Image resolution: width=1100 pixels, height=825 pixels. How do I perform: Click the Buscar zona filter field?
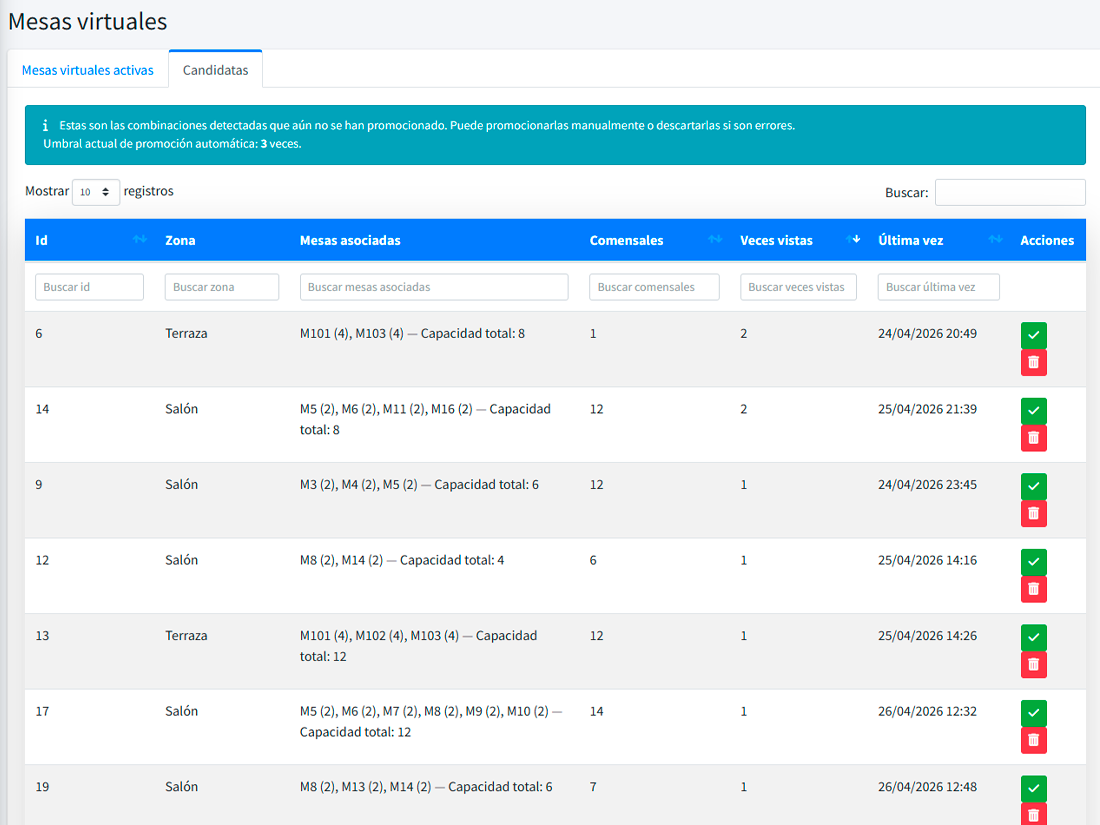click(222, 287)
